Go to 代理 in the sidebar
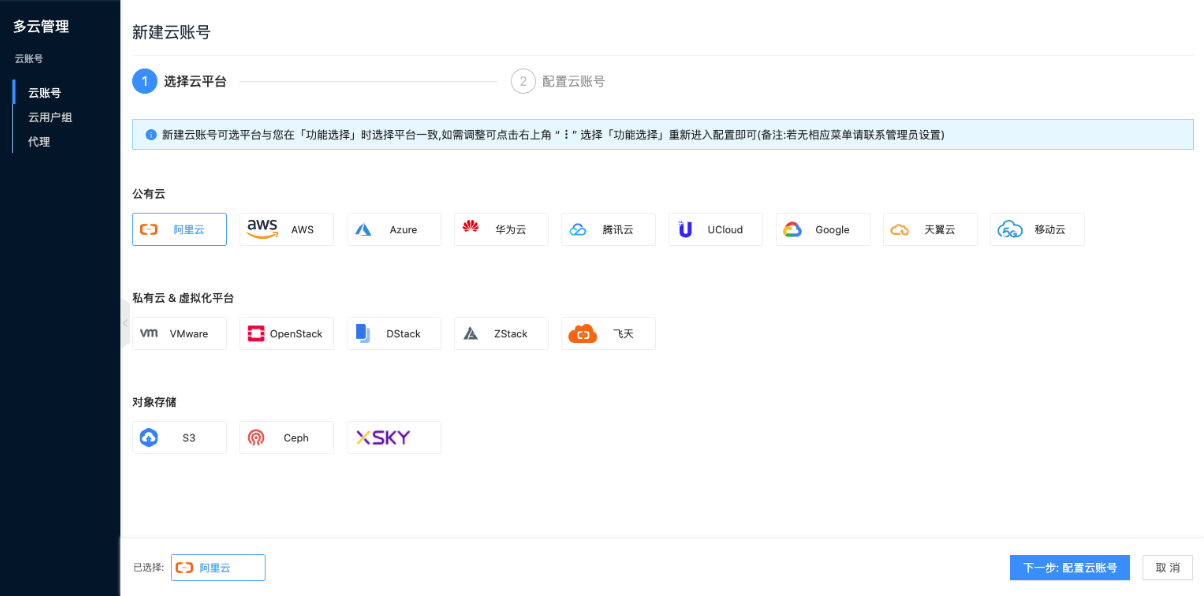Viewport: 1204px width, 596px height. [x=39, y=141]
